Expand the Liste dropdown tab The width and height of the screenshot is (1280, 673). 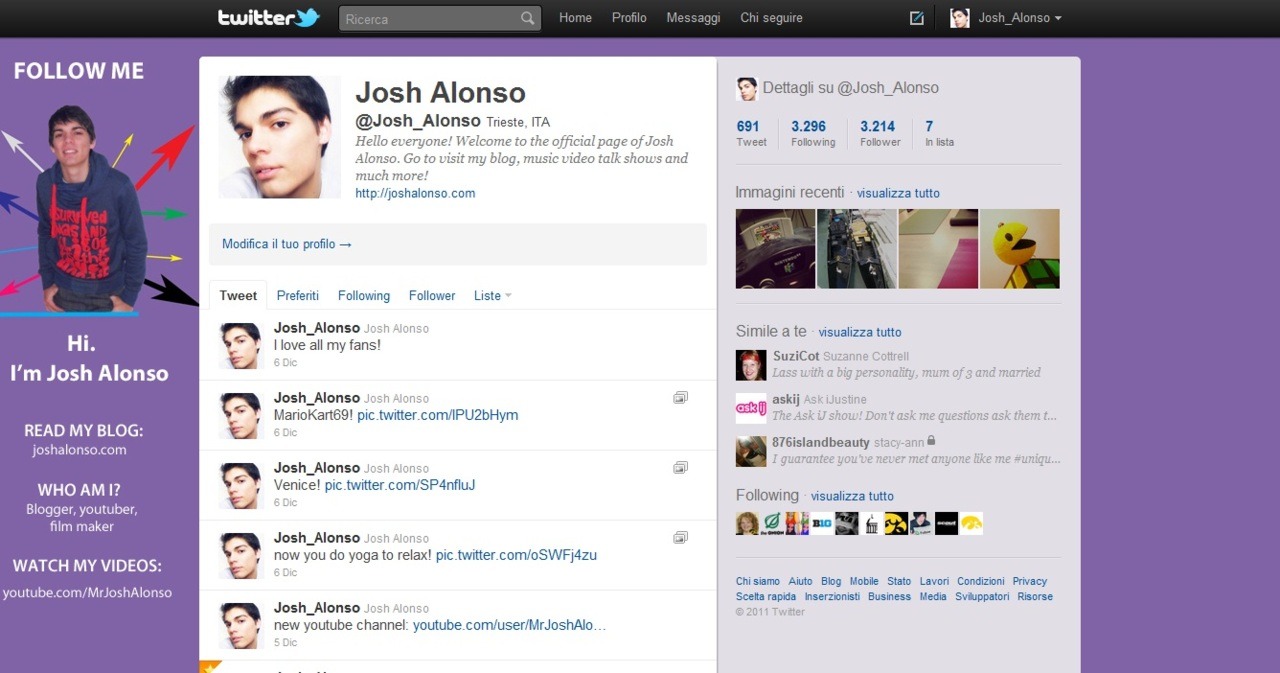click(492, 295)
